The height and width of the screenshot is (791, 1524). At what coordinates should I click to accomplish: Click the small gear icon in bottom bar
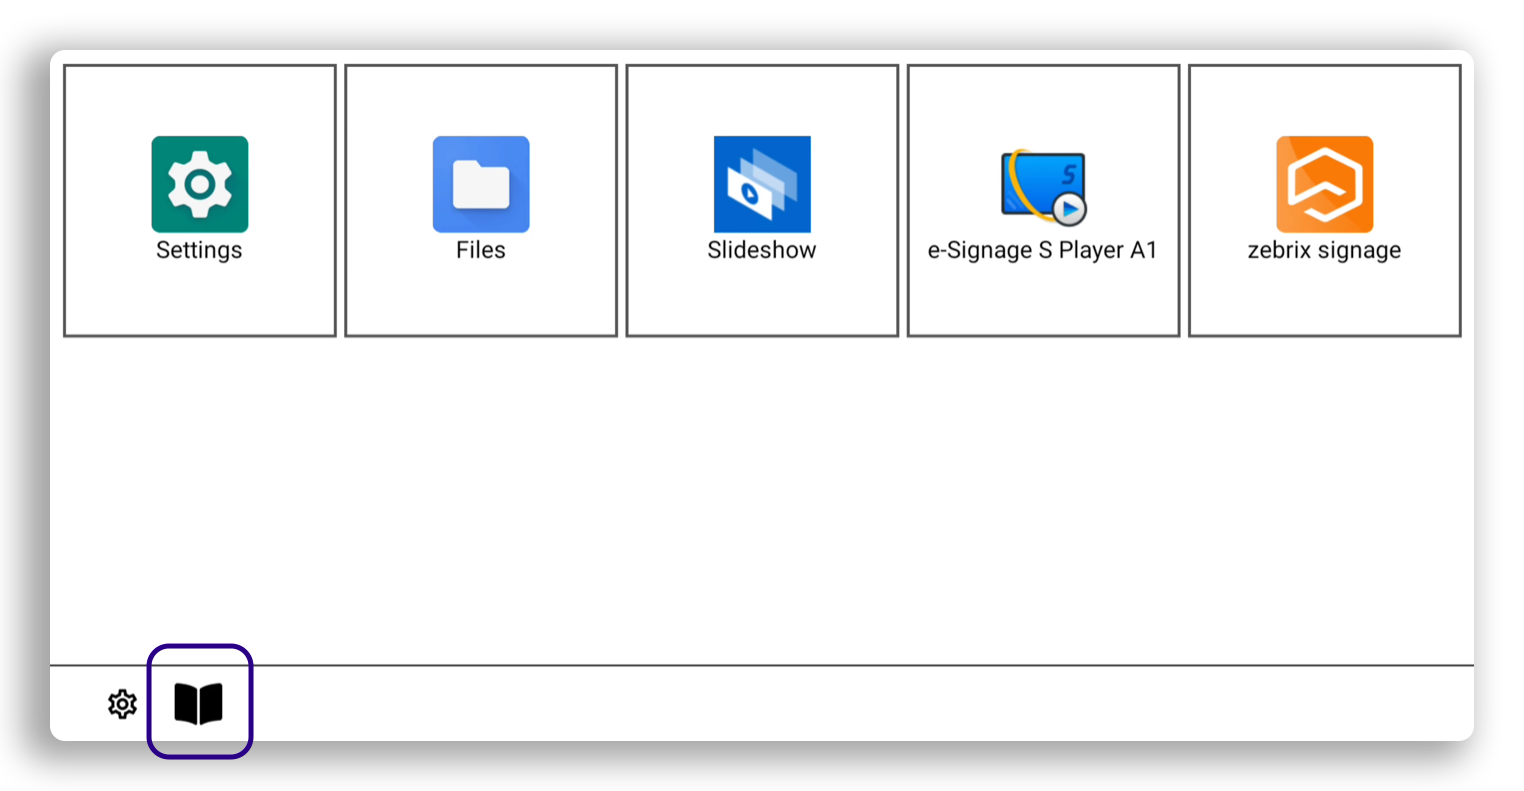point(122,704)
